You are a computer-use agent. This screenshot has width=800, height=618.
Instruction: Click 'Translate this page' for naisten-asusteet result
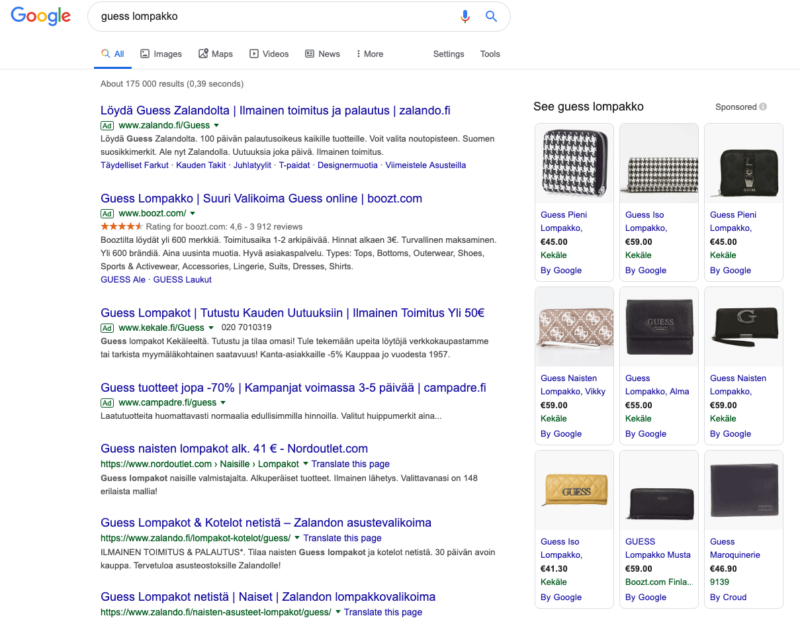tap(383, 612)
